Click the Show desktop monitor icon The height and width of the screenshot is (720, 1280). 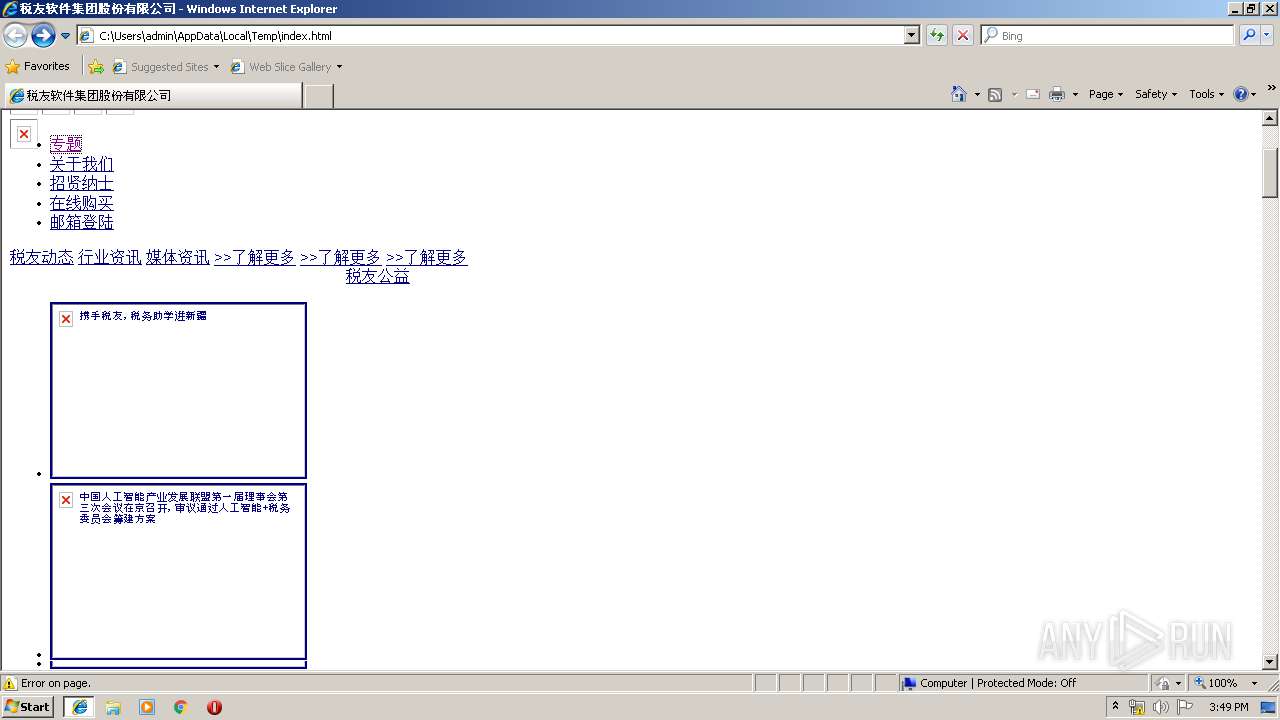(x=1269, y=707)
